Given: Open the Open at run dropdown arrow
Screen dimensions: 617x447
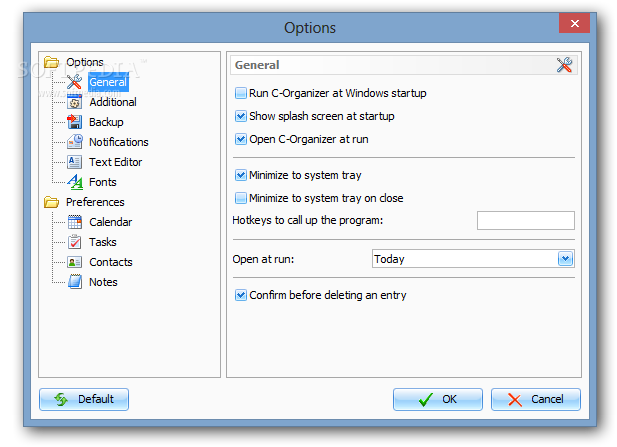Looking at the screenshot, I should pyautogui.click(x=565, y=259).
